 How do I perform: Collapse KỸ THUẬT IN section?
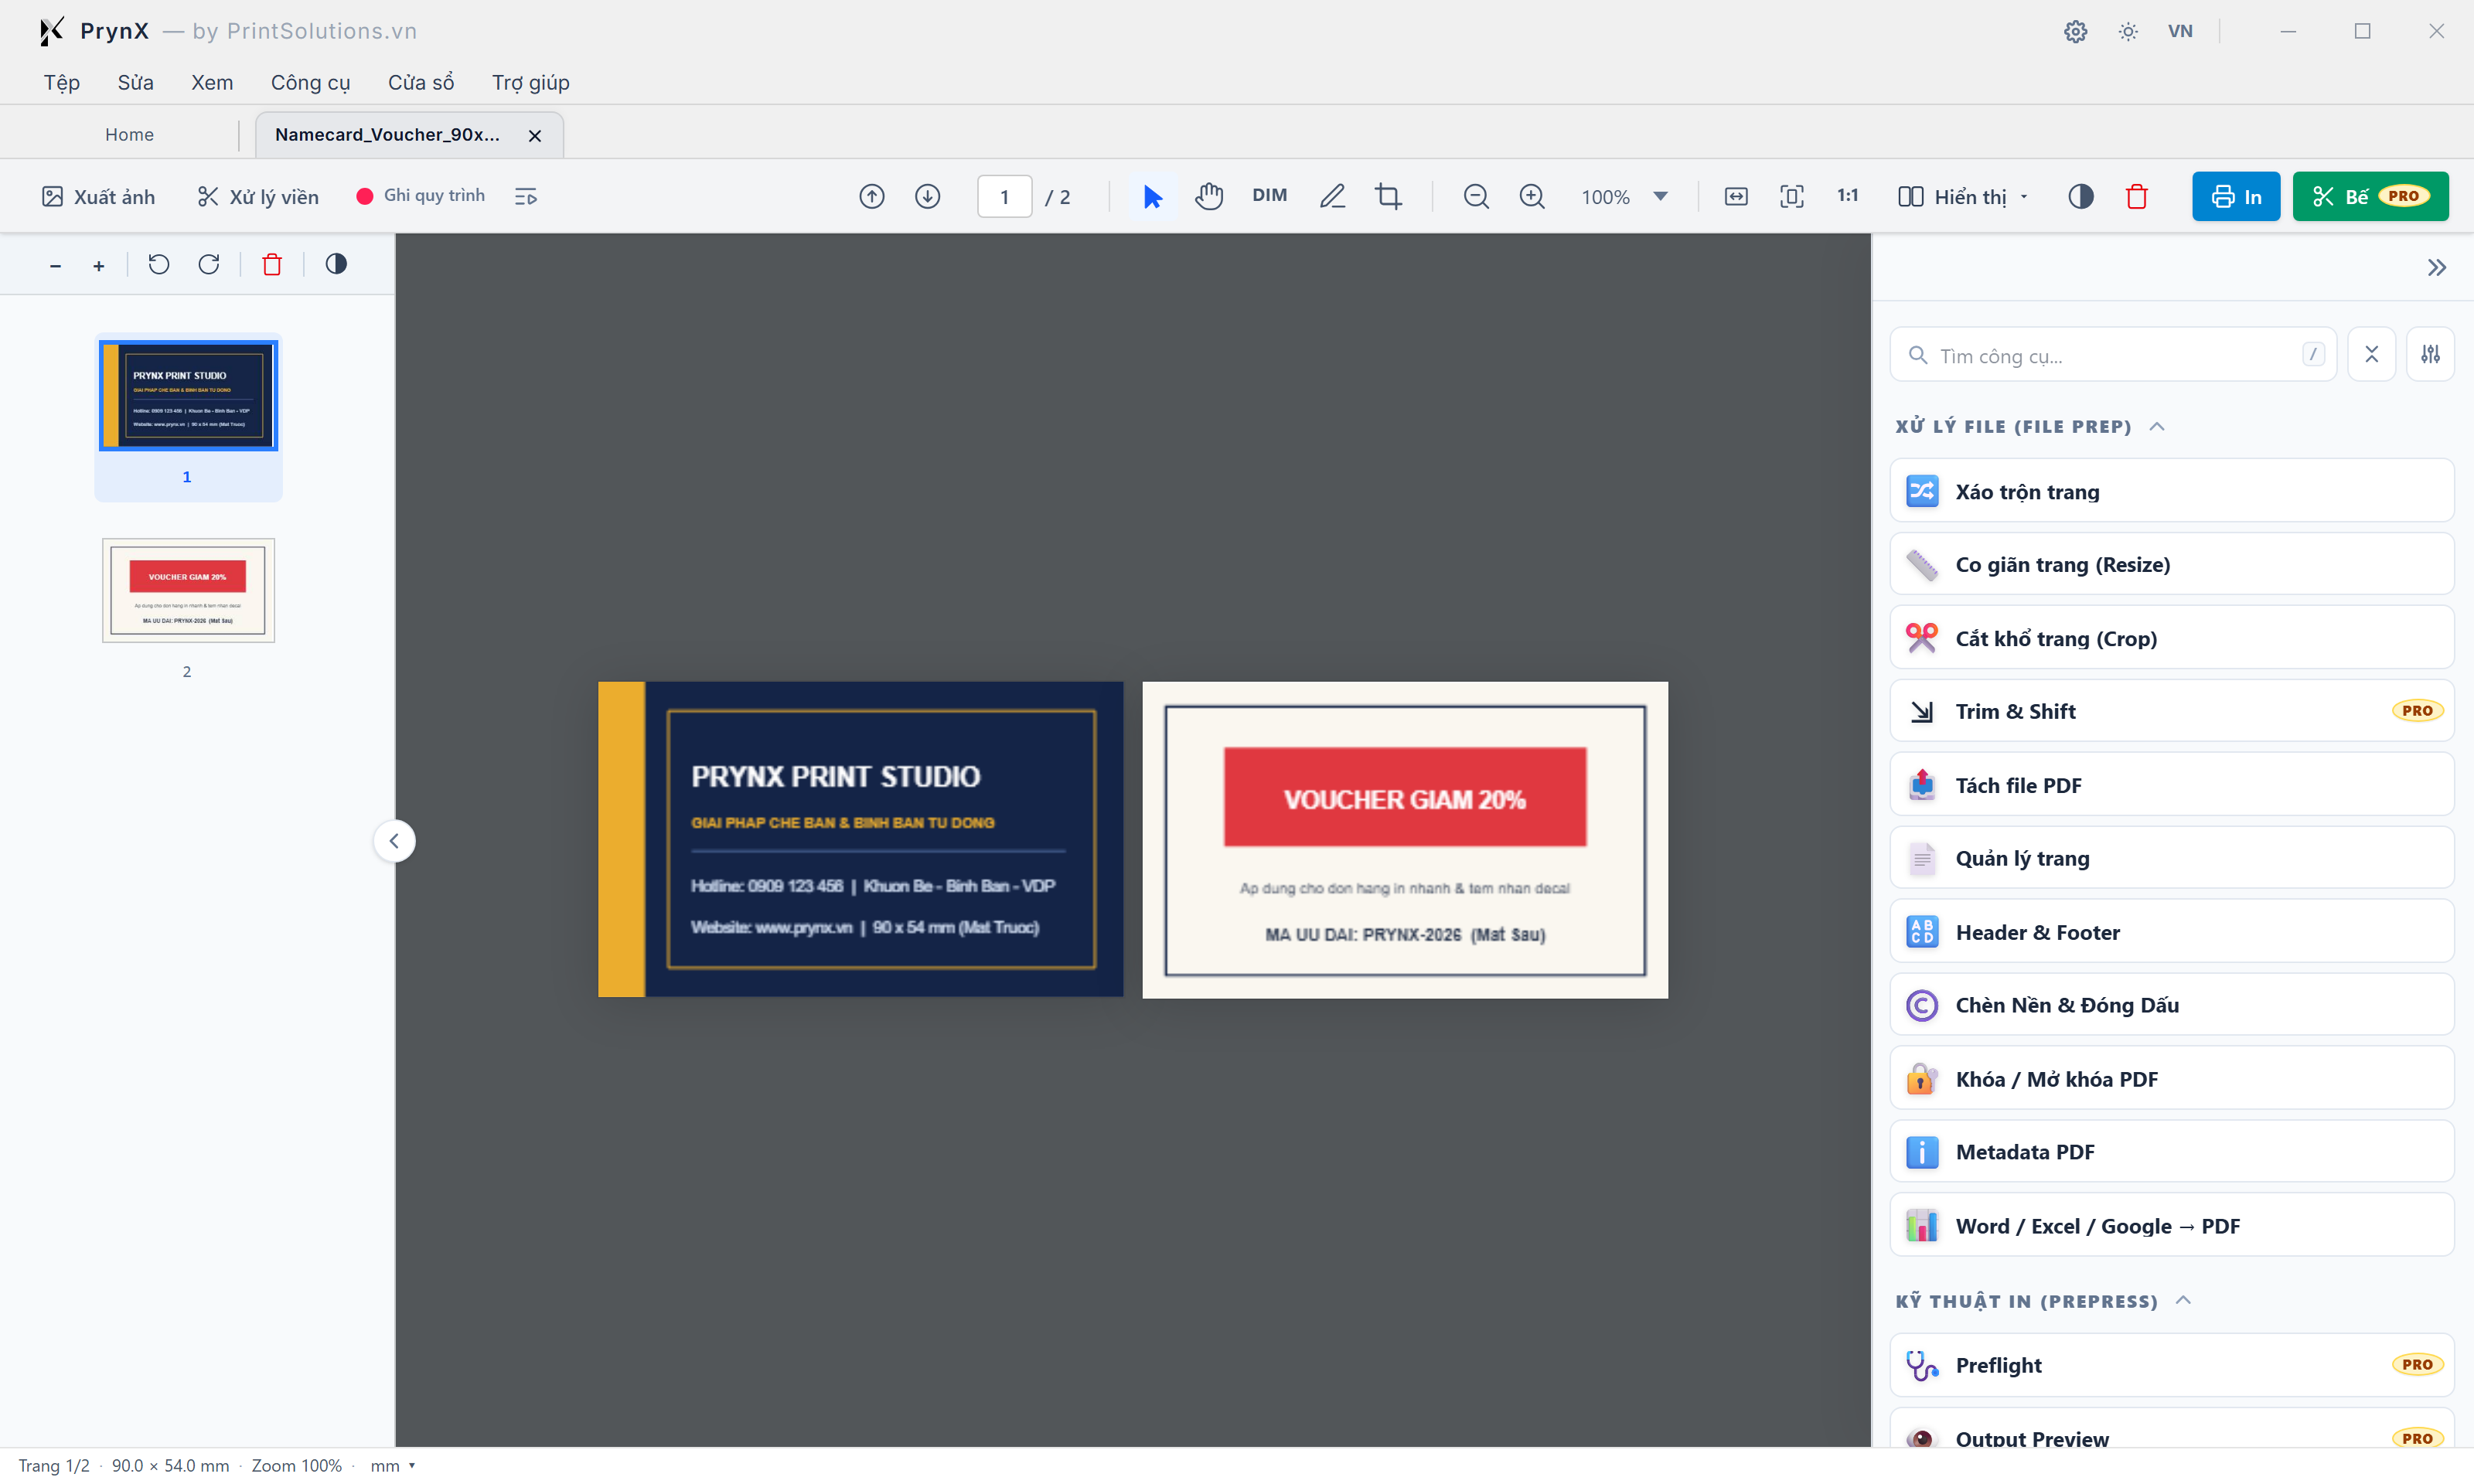pos(2184,1301)
